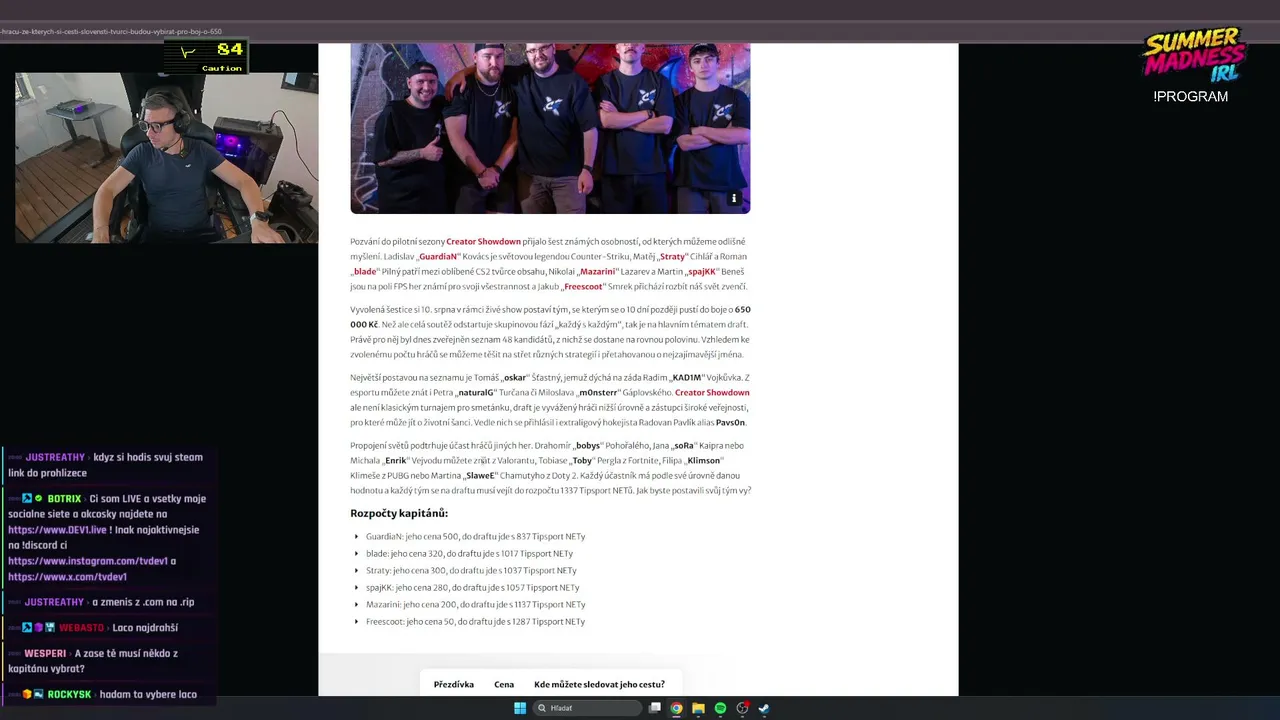The width and height of the screenshot is (1280, 720).
Task: Open Task View from the taskbar
Action: click(655, 708)
